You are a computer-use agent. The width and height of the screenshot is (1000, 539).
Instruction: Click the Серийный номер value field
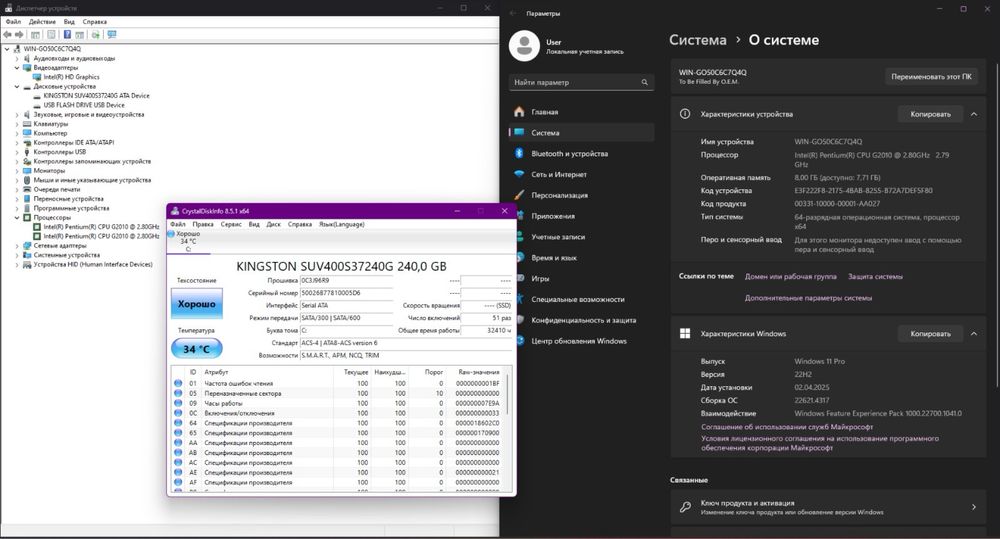[346, 293]
